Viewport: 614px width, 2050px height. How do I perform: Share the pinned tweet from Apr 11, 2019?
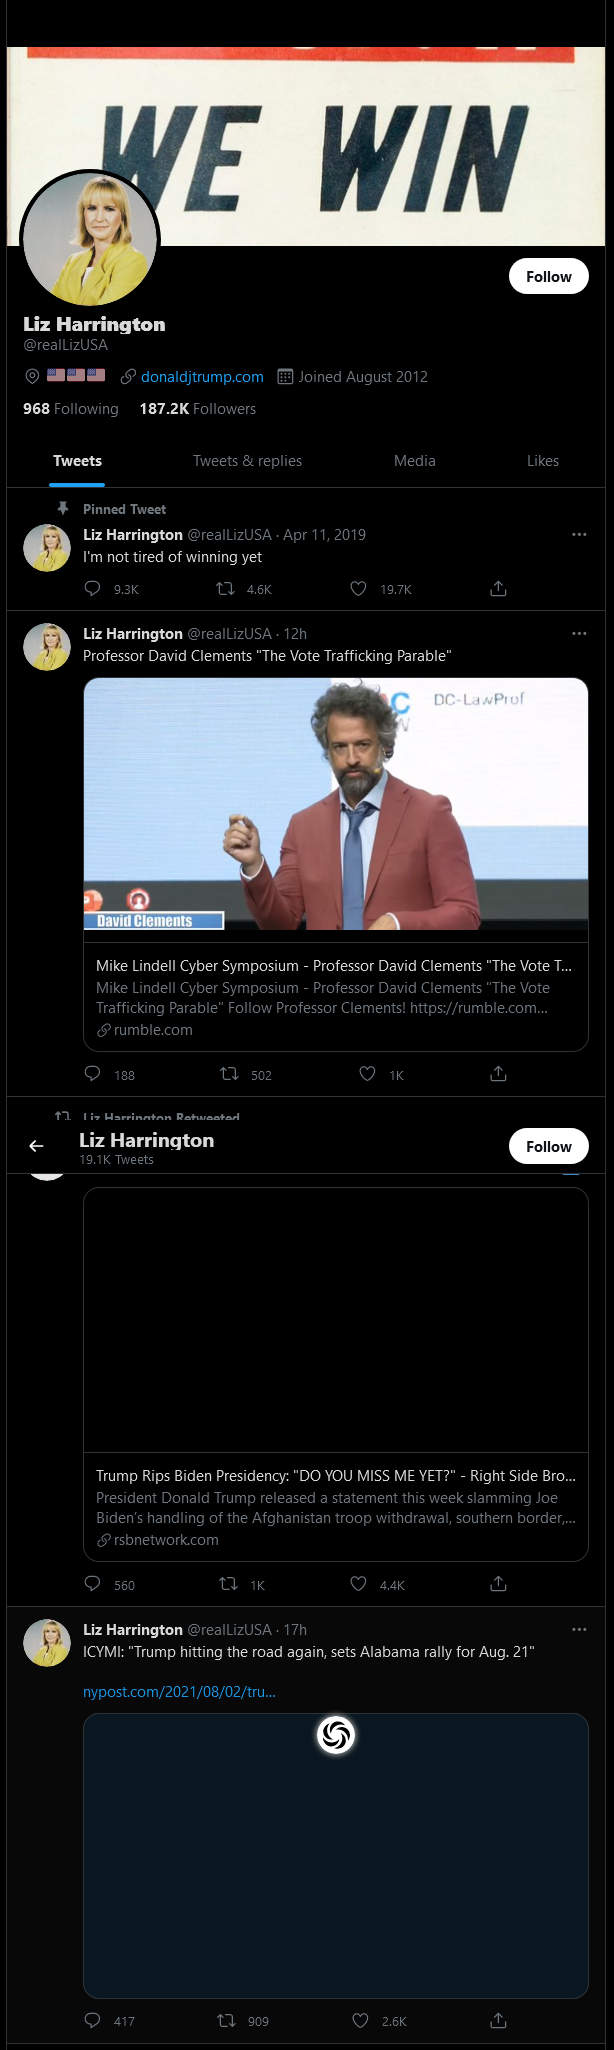pos(498,589)
